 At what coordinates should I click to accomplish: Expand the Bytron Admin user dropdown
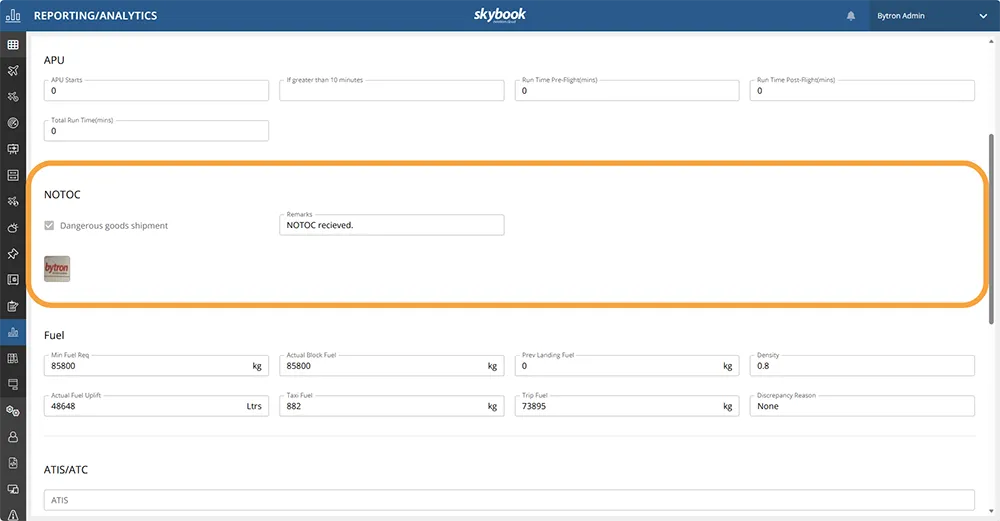[982, 16]
